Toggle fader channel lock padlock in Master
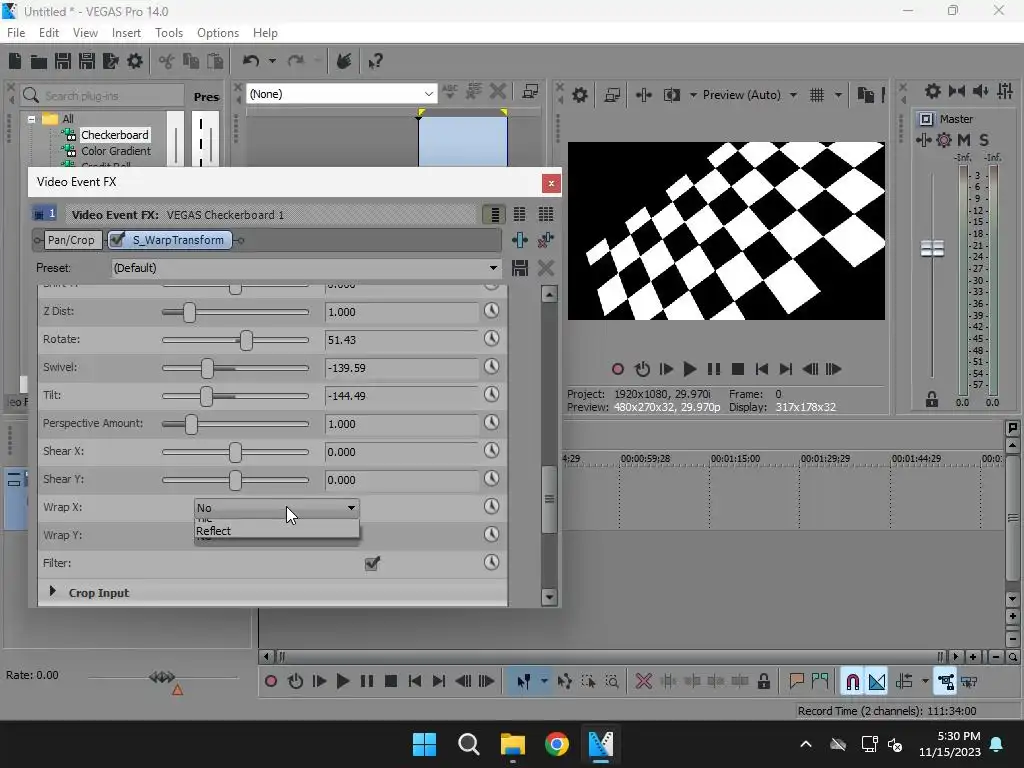This screenshot has width=1024, height=768. (932, 400)
